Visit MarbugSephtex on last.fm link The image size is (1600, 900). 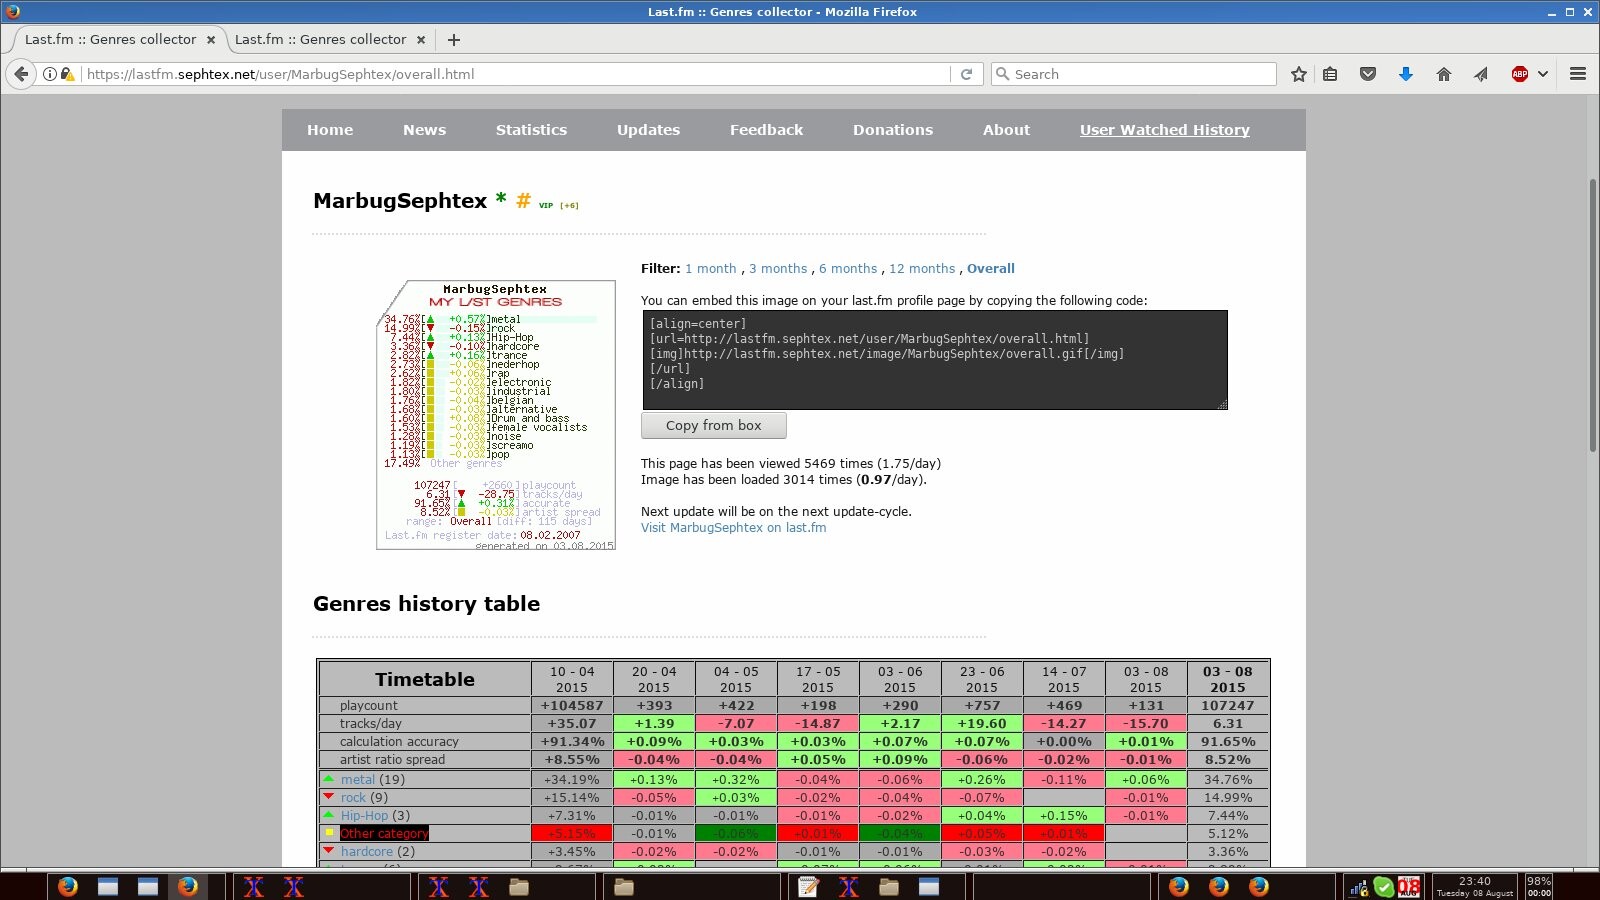[x=733, y=528]
